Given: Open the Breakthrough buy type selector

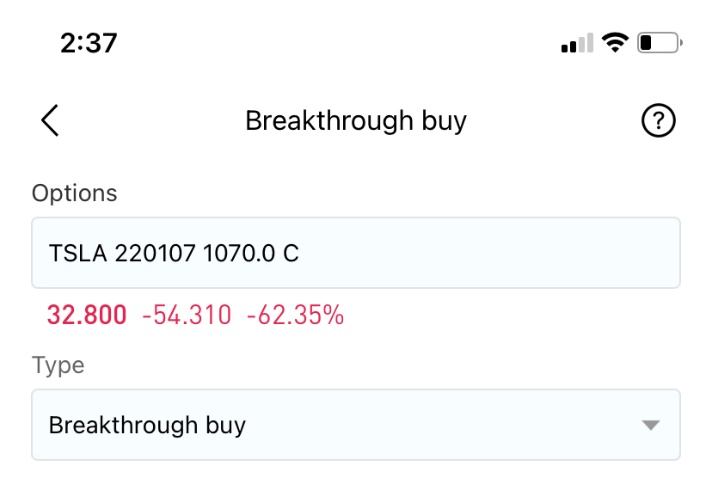Looking at the screenshot, I should tap(356, 425).
